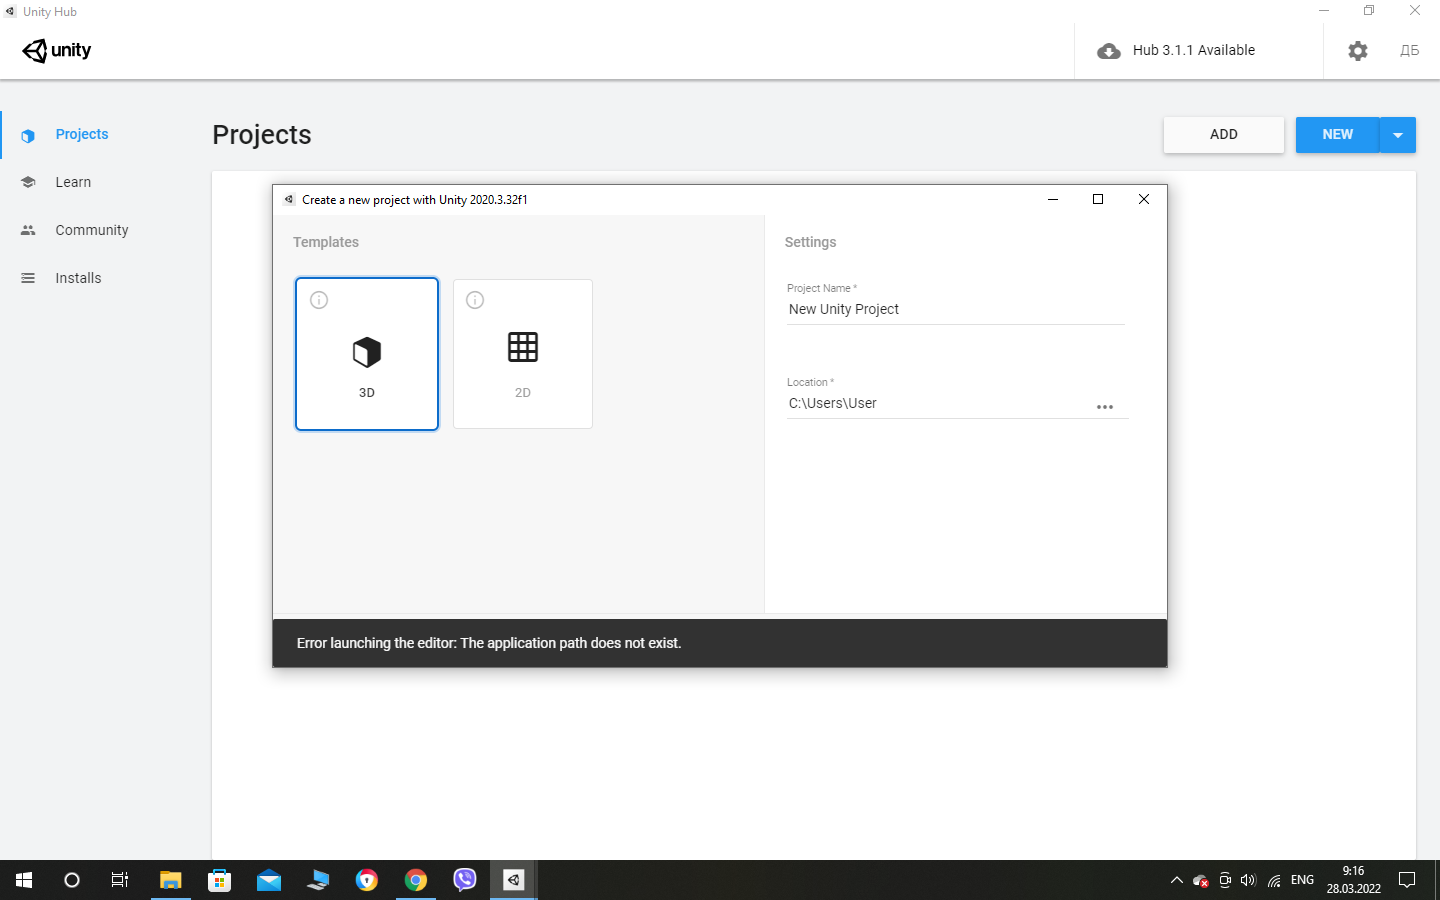Screen dimensions: 1440x900
Task: Open File Explorer from taskbar
Action: [x=171, y=880]
